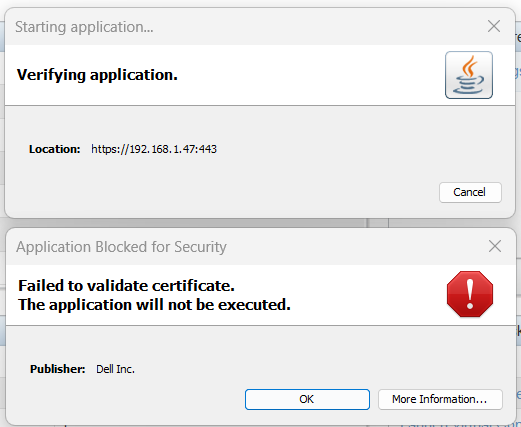Click the partially hidden blue link behind dialog bottom
521x427 pixels.
coord(458,425)
